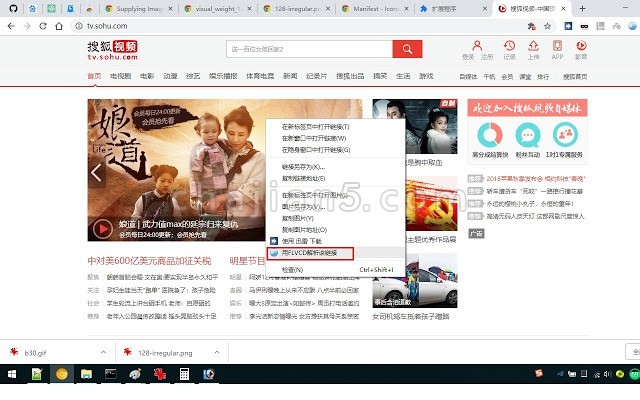Viewport: 640px width, 400px height.
Task: Click the 高分成绩算快 teal circle icon
Action: [x=490, y=135]
